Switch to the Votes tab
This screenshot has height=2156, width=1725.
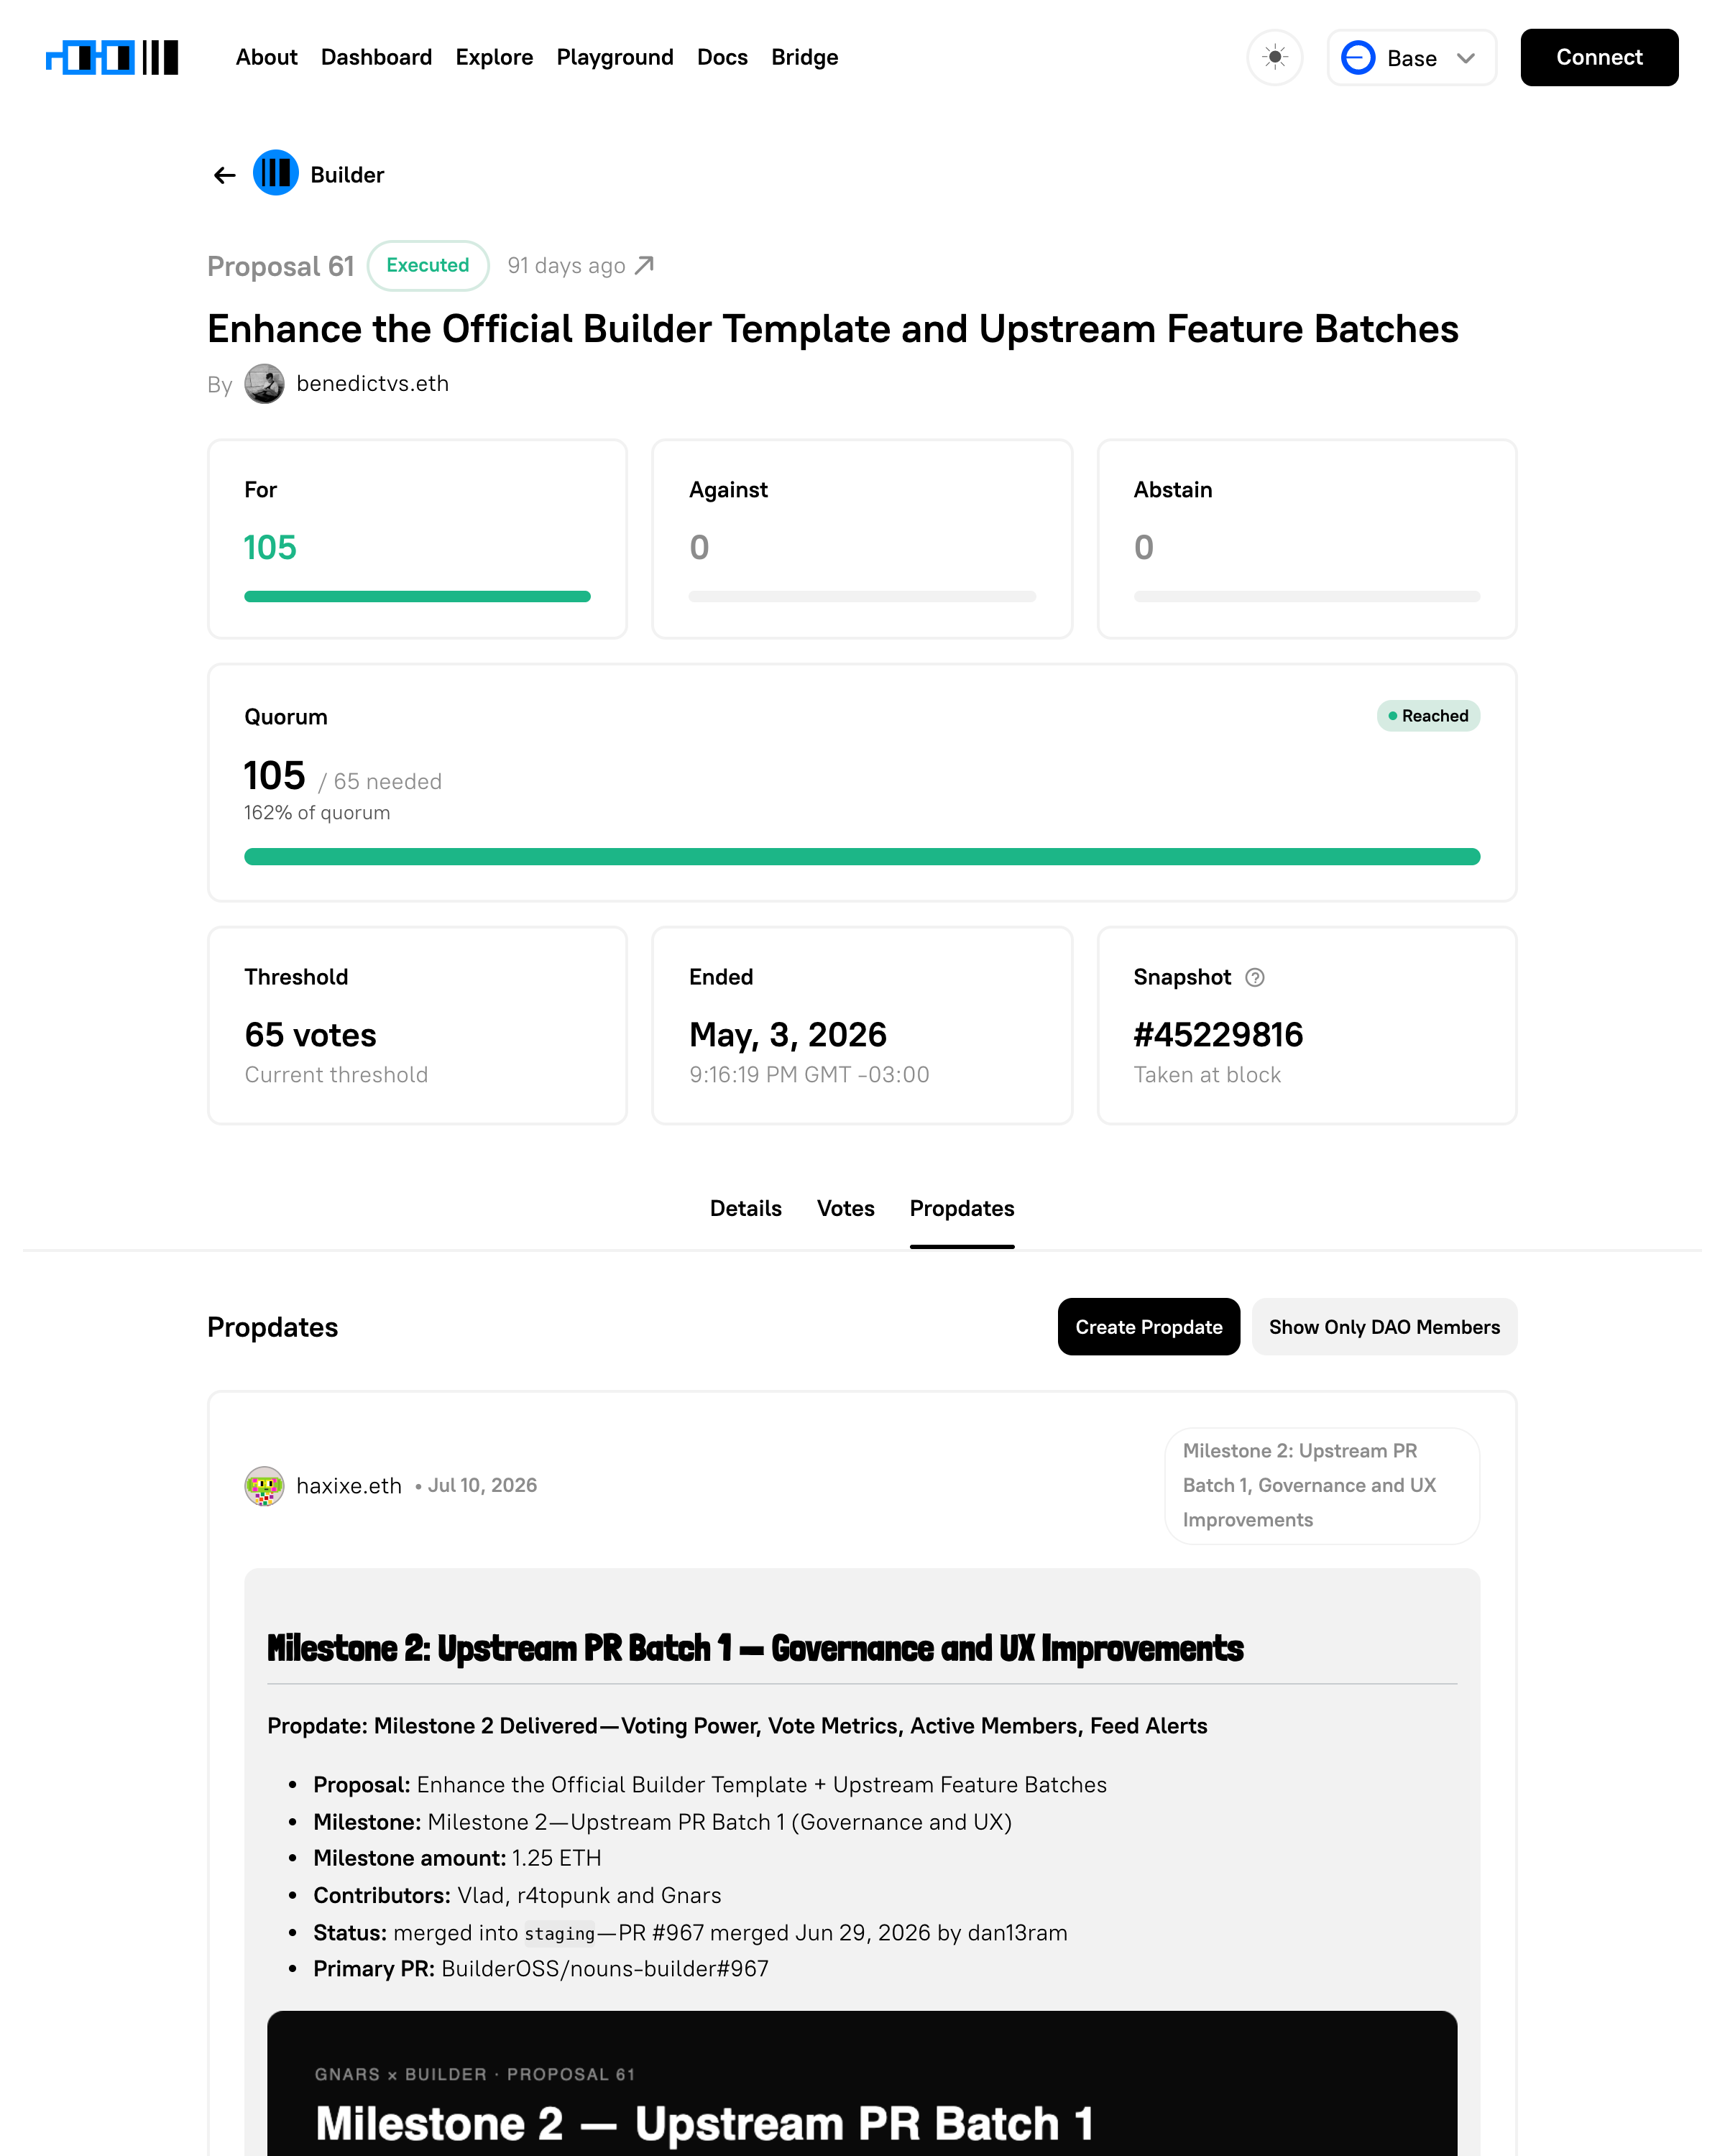coord(845,1208)
